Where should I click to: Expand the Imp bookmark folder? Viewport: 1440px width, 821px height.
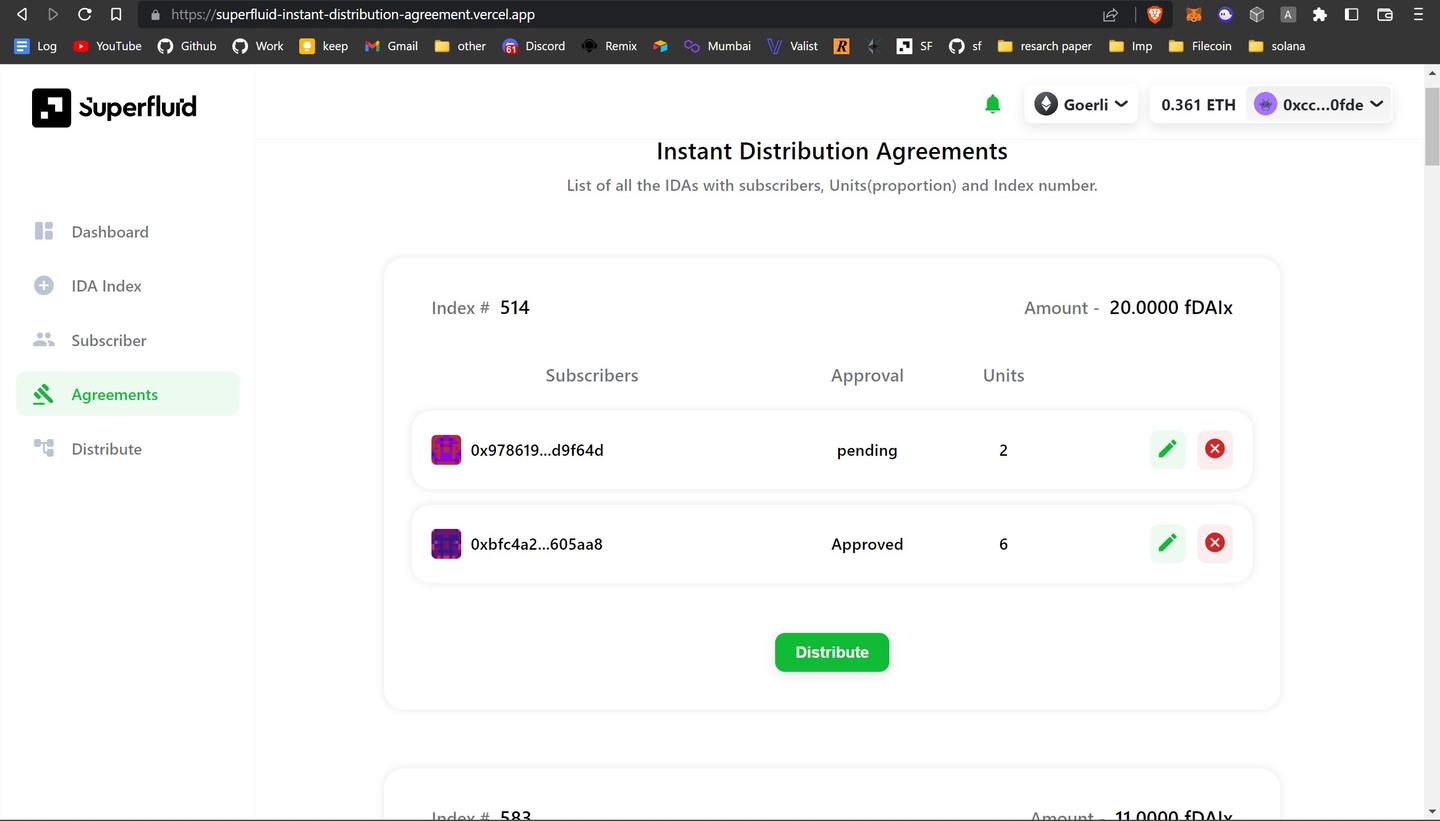[1130, 46]
